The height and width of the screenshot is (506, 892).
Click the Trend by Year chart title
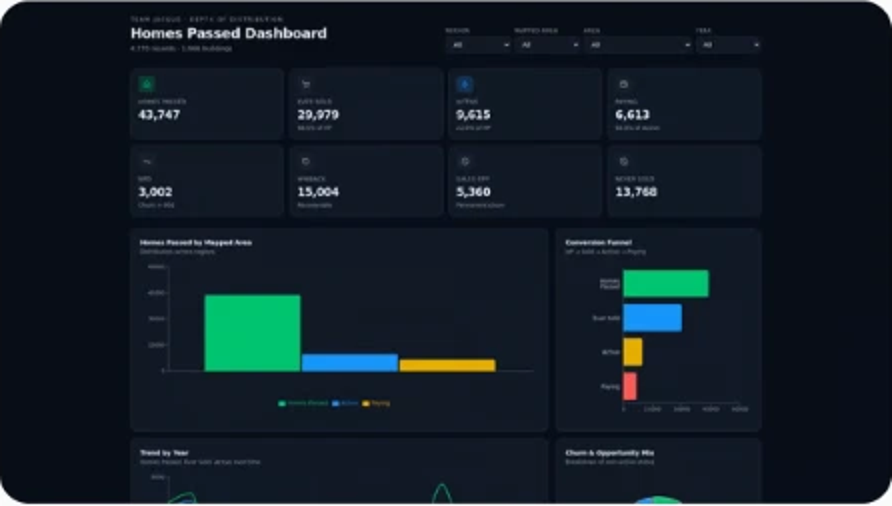164,453
